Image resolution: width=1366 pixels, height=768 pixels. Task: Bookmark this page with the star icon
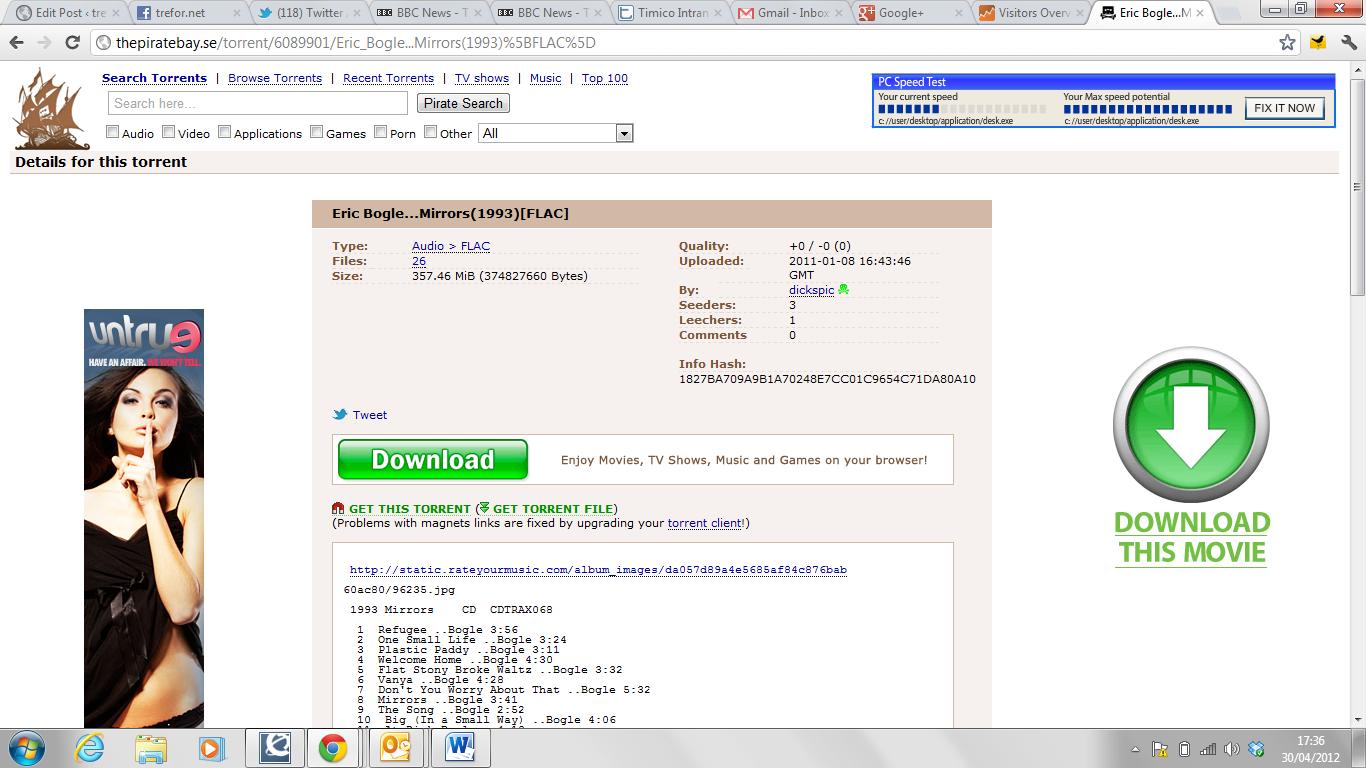1287,43
